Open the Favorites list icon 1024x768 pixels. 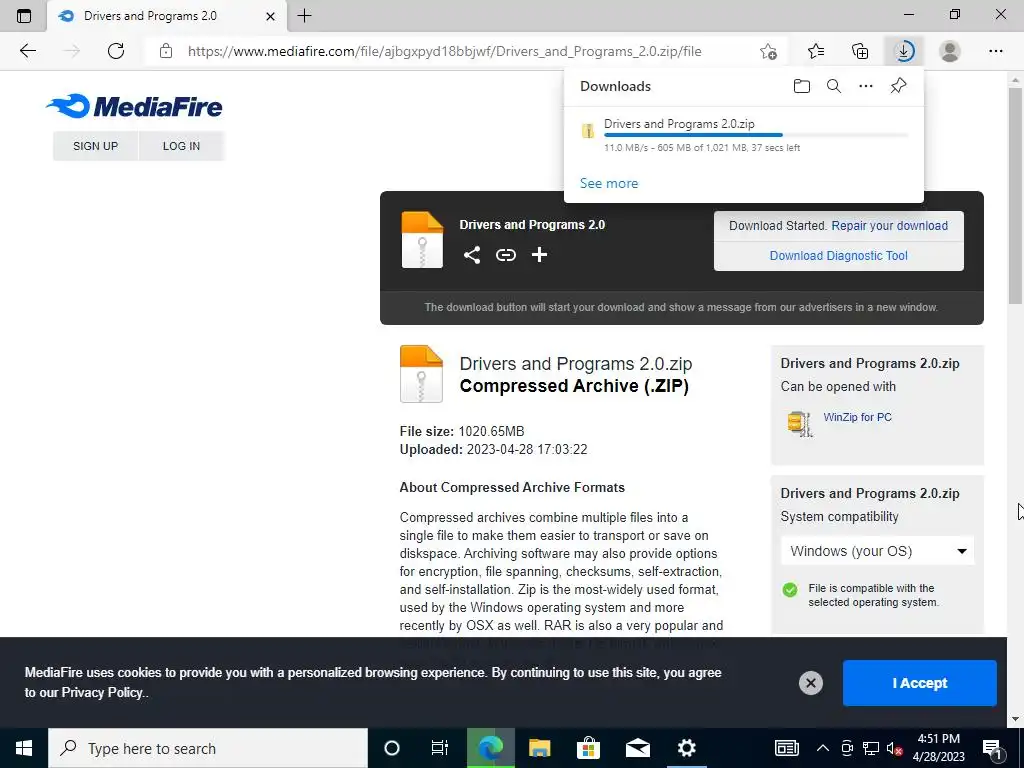(816, 51)
